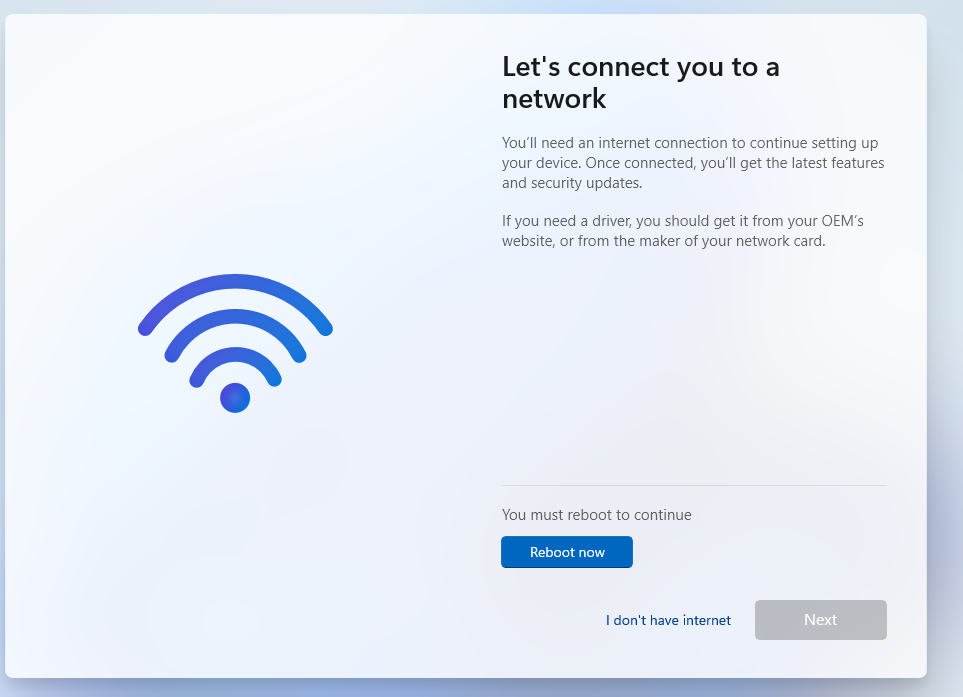Click the innermost arc of the Wi-Fi icon

coord(235,355)
